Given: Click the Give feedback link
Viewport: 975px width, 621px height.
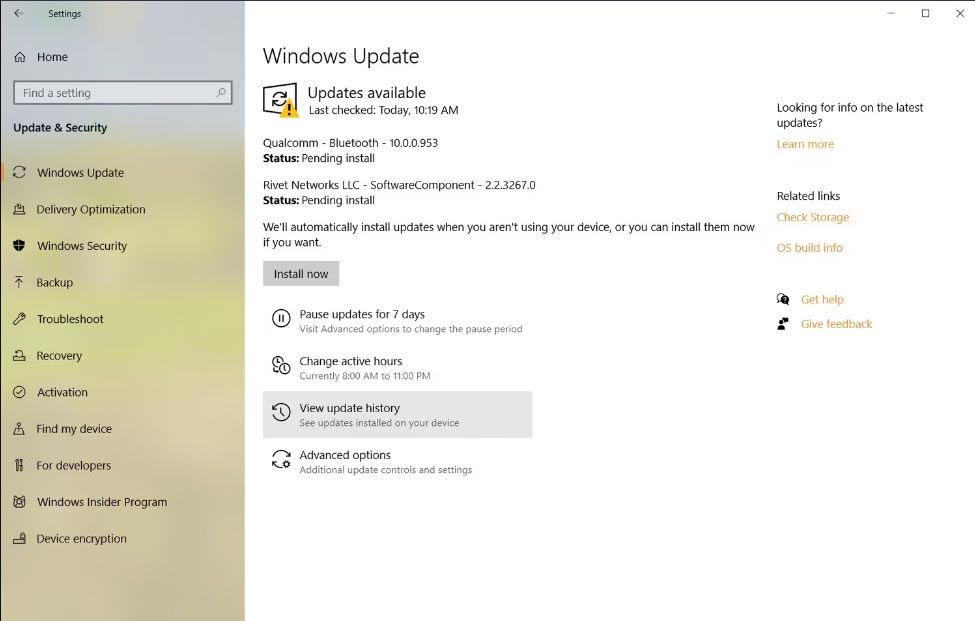Looking at the screenshot, I should click(836, 324).
